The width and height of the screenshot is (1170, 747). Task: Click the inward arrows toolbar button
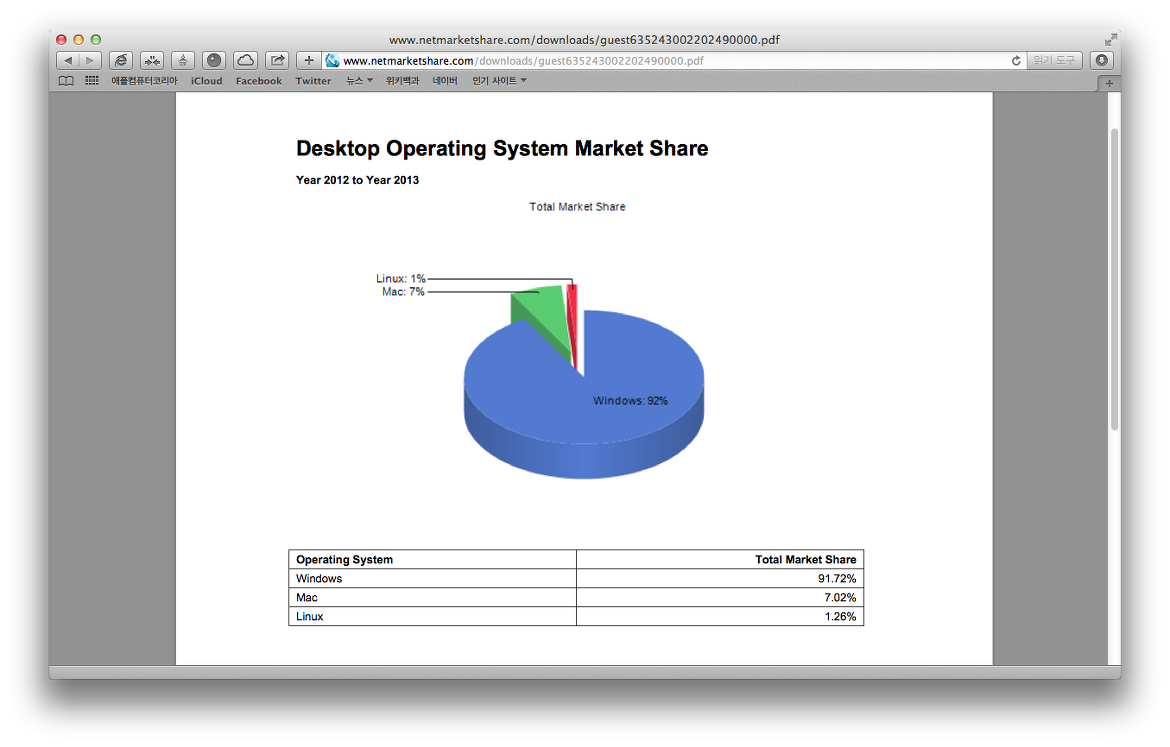tap(152, 60)
